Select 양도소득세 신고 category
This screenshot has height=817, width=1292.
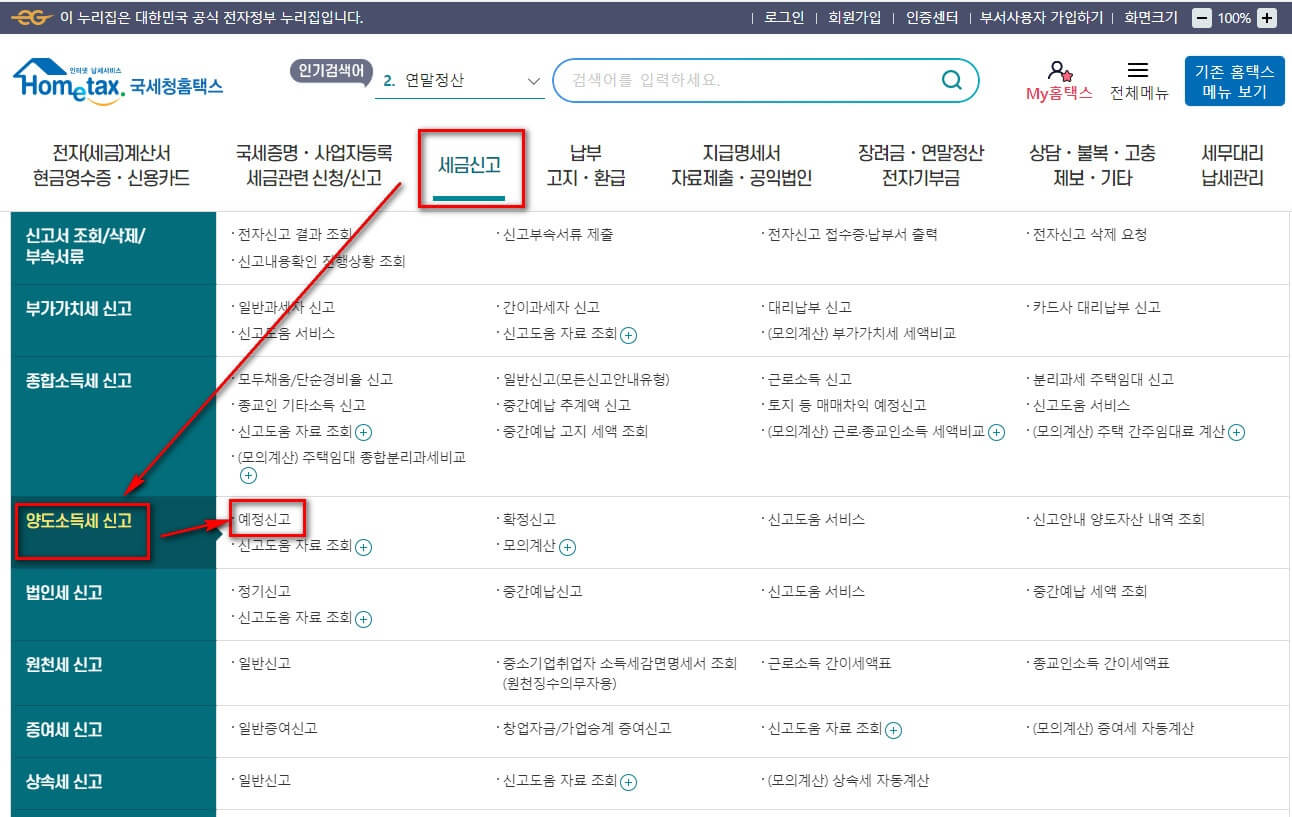[x=114, y=532]
